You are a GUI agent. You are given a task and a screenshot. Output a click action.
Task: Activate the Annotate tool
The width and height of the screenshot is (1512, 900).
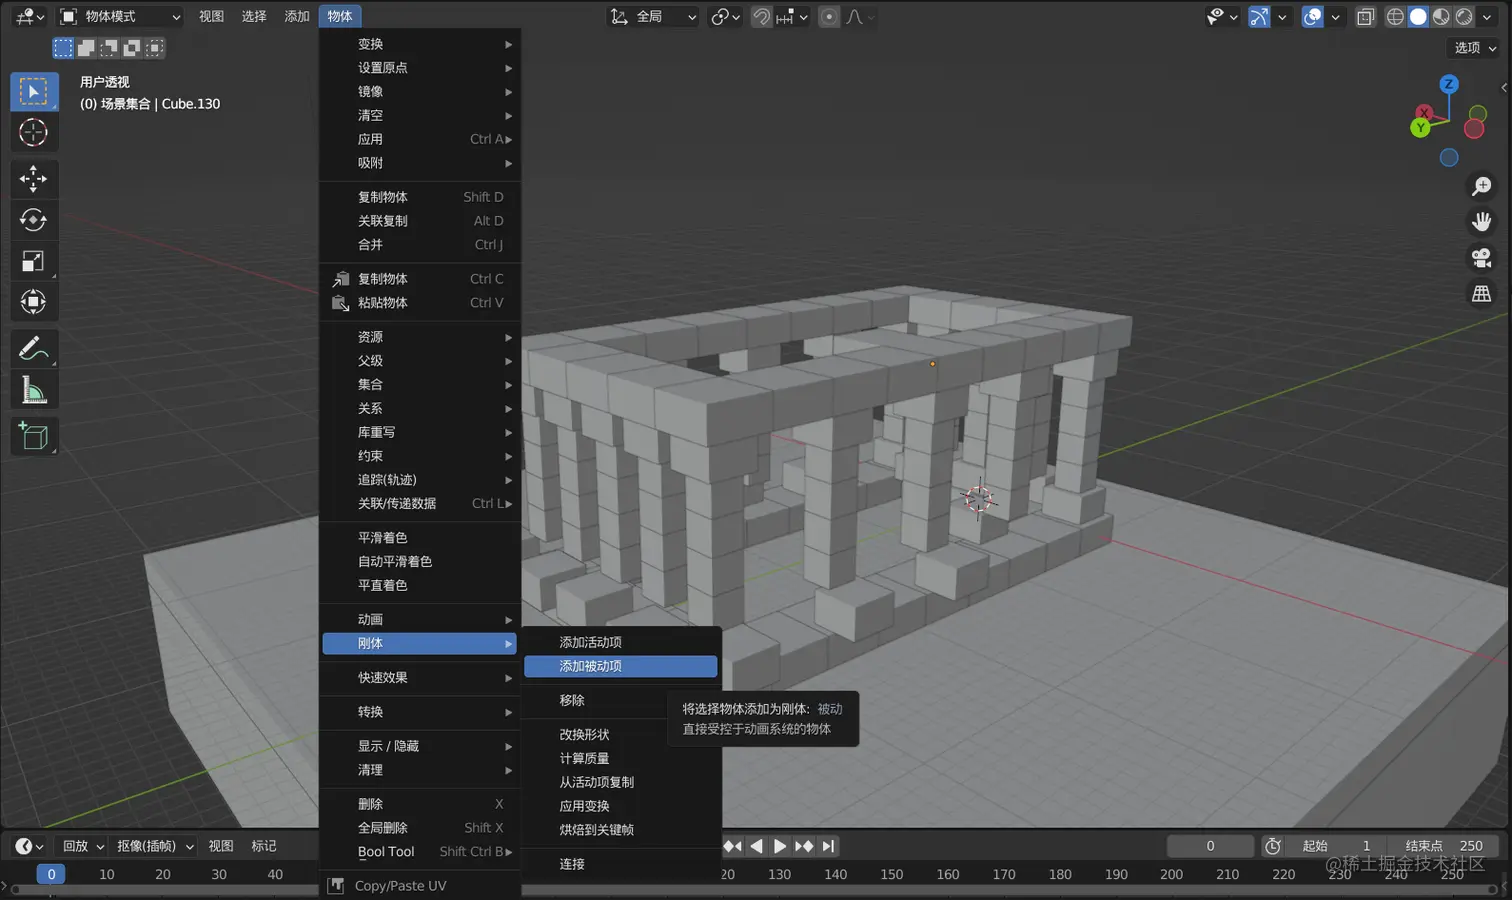[x=34, y=348]
